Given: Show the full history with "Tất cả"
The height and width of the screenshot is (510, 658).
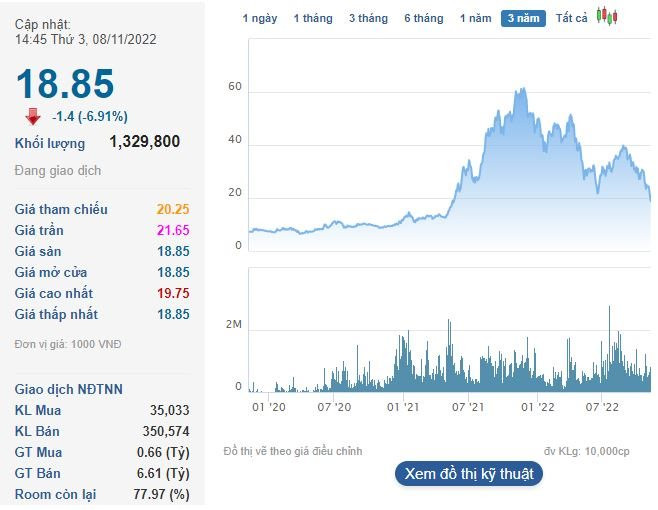Looking at the screenshot, I should pos(572,18).
